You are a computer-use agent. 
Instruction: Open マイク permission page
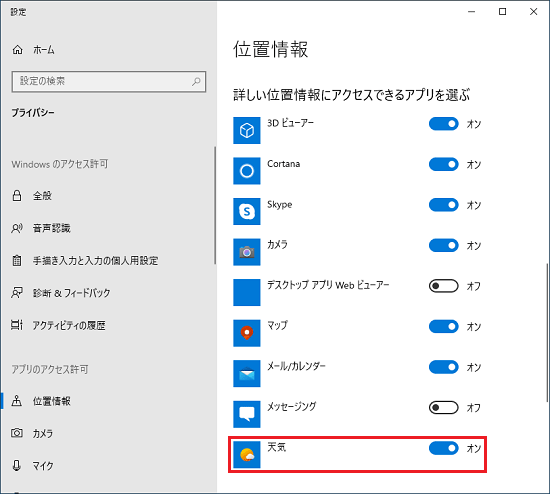(x=43, y=466)
